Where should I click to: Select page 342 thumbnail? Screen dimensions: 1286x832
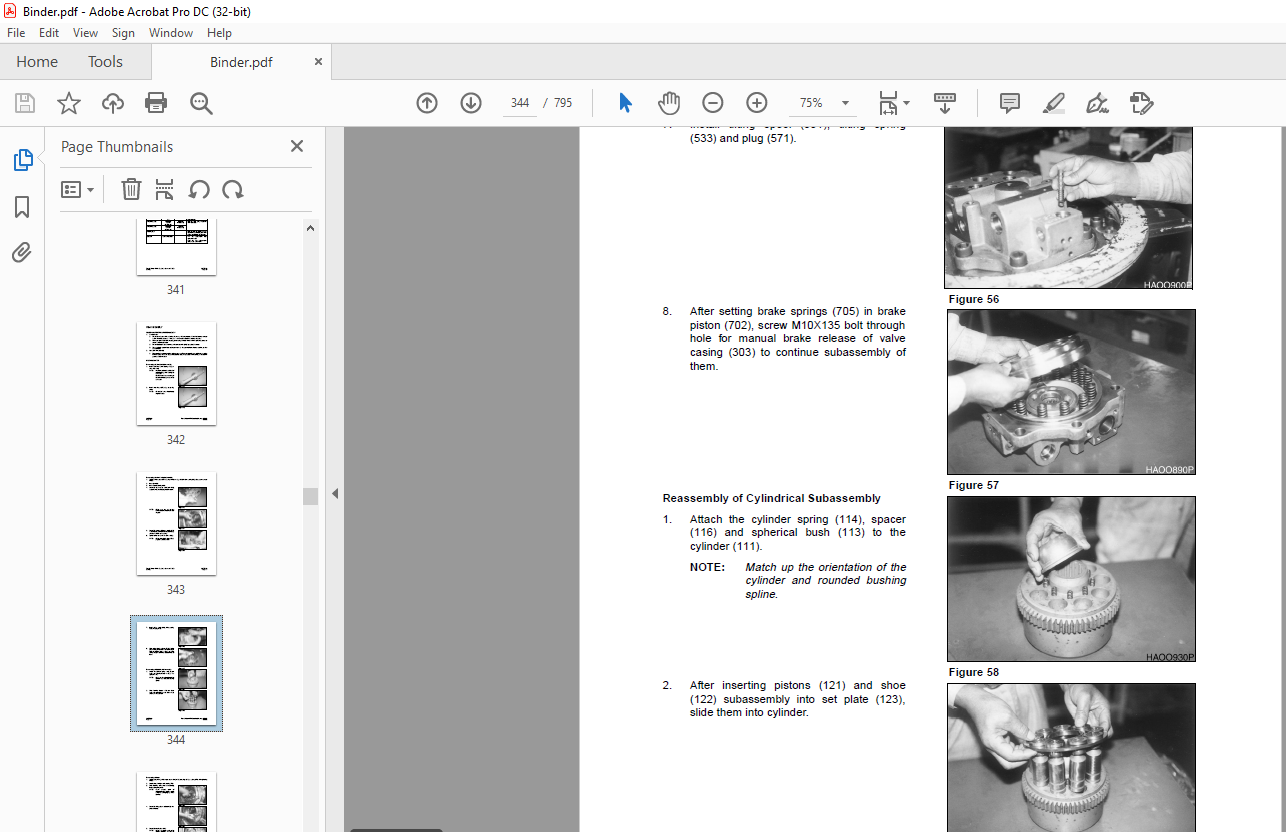click(176, 374)
